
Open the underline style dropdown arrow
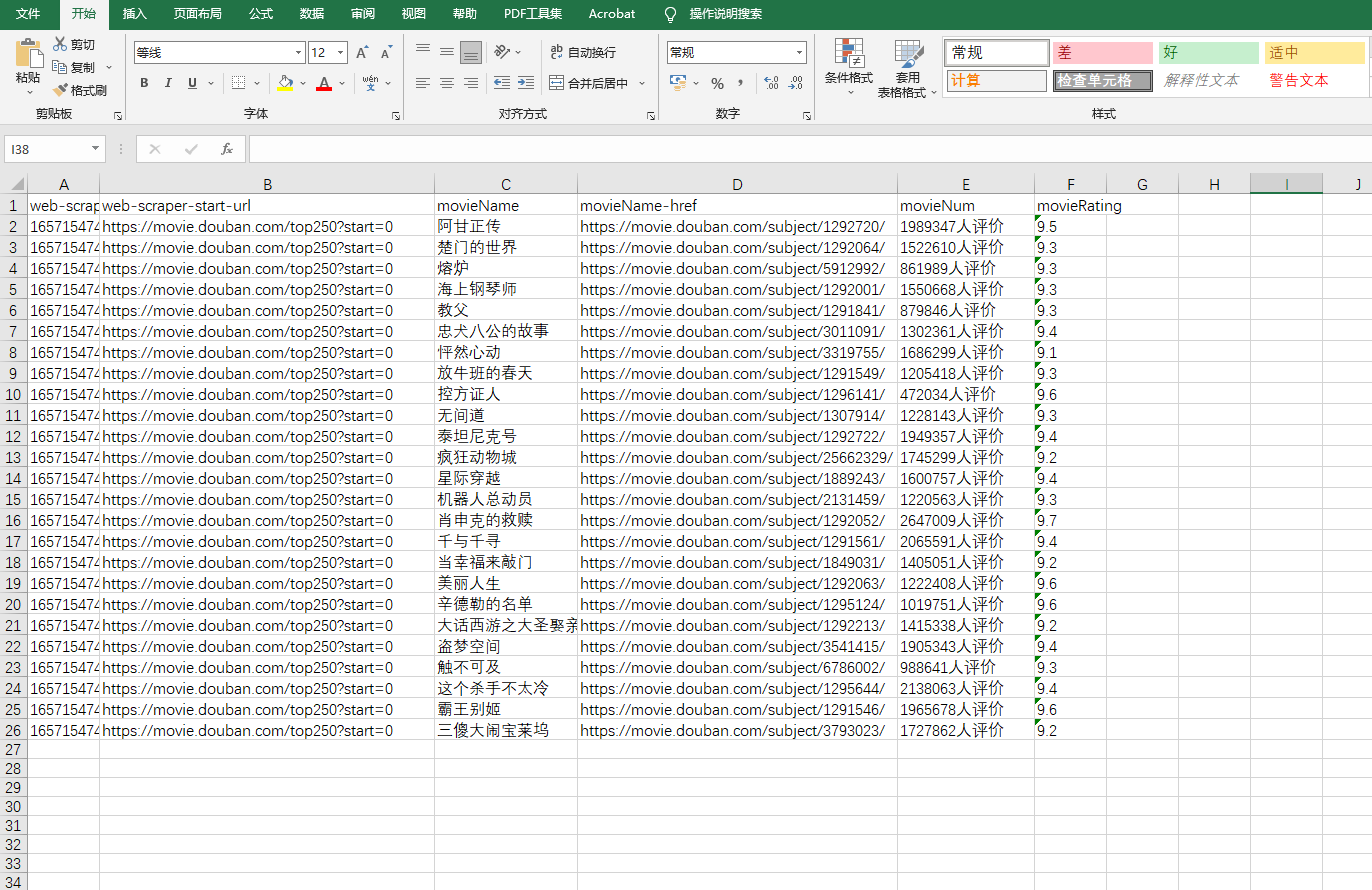click(x=209, y=83)
